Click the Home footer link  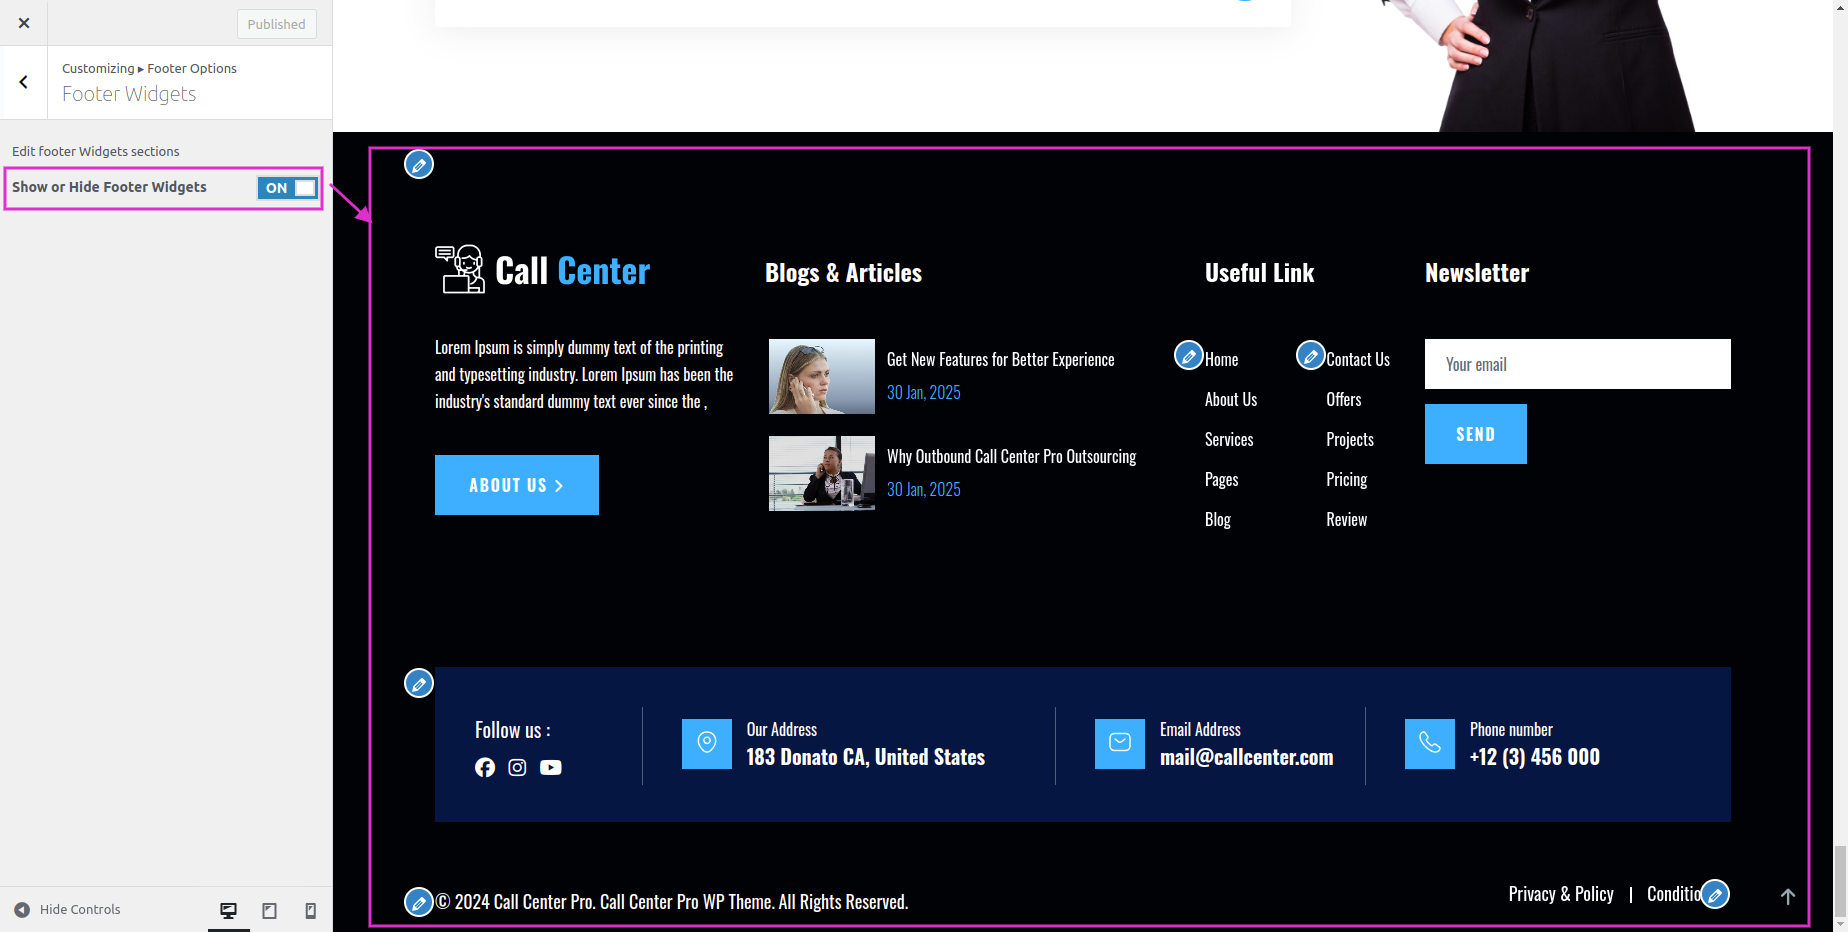[1222, 359]
